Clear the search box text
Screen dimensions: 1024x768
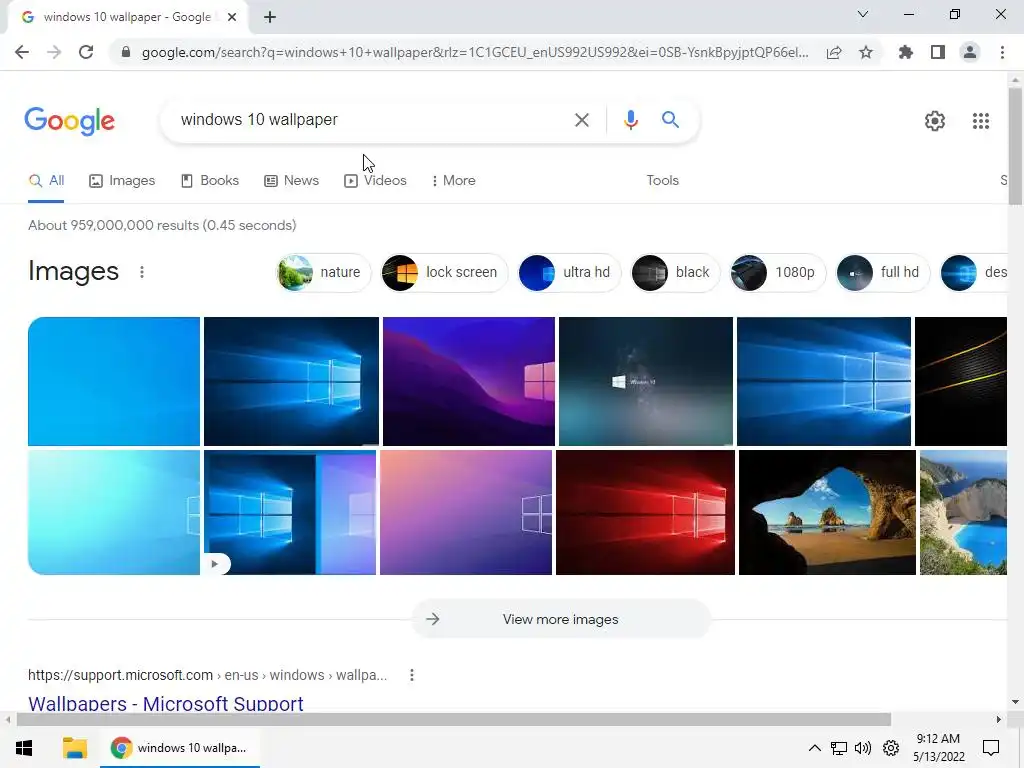(581, 120)
